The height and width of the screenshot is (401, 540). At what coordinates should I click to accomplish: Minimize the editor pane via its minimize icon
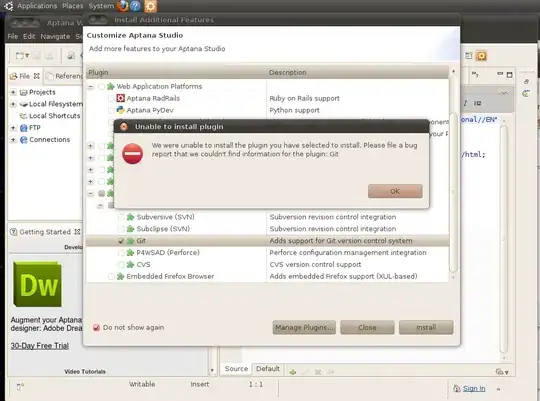click(x=500, y=74)
